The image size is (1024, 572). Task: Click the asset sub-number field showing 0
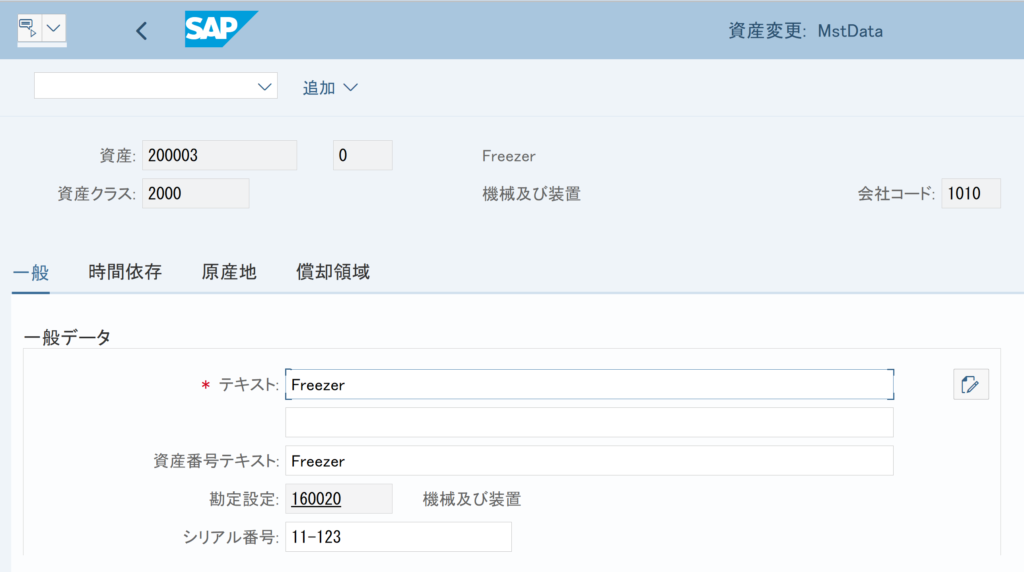click(x=362, y=155)
